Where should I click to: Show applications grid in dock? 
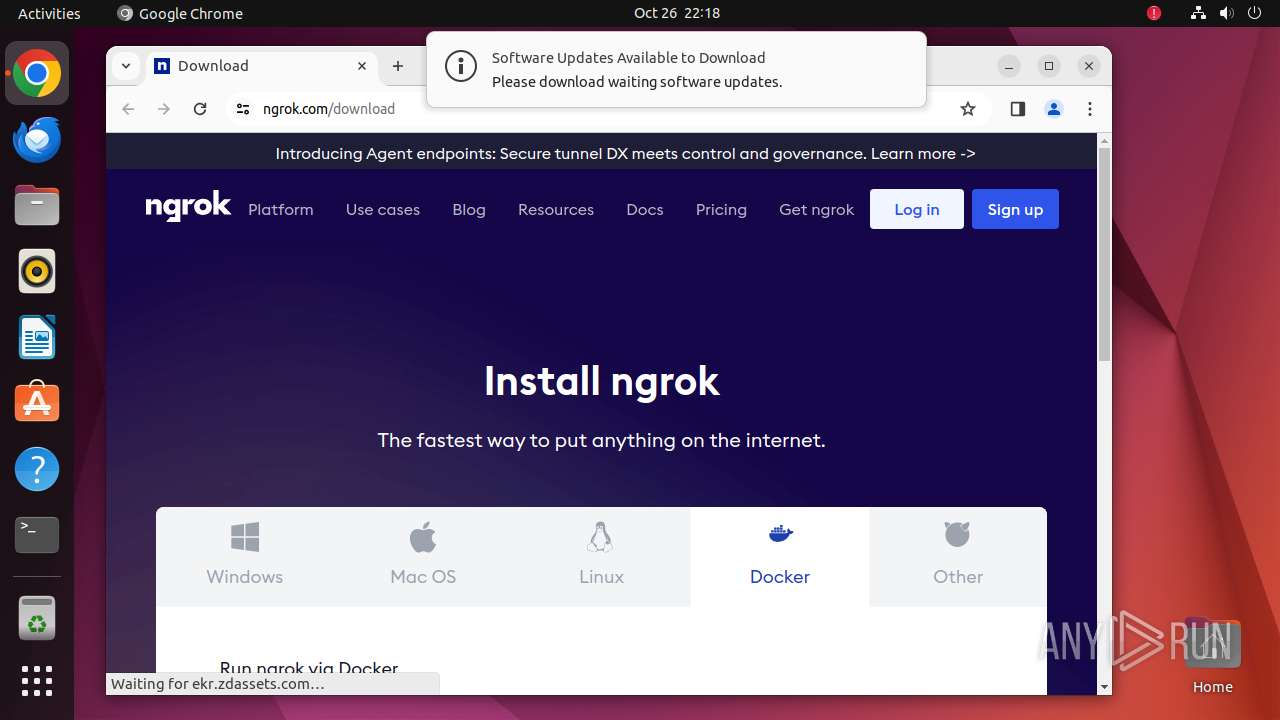click(37, 681)
